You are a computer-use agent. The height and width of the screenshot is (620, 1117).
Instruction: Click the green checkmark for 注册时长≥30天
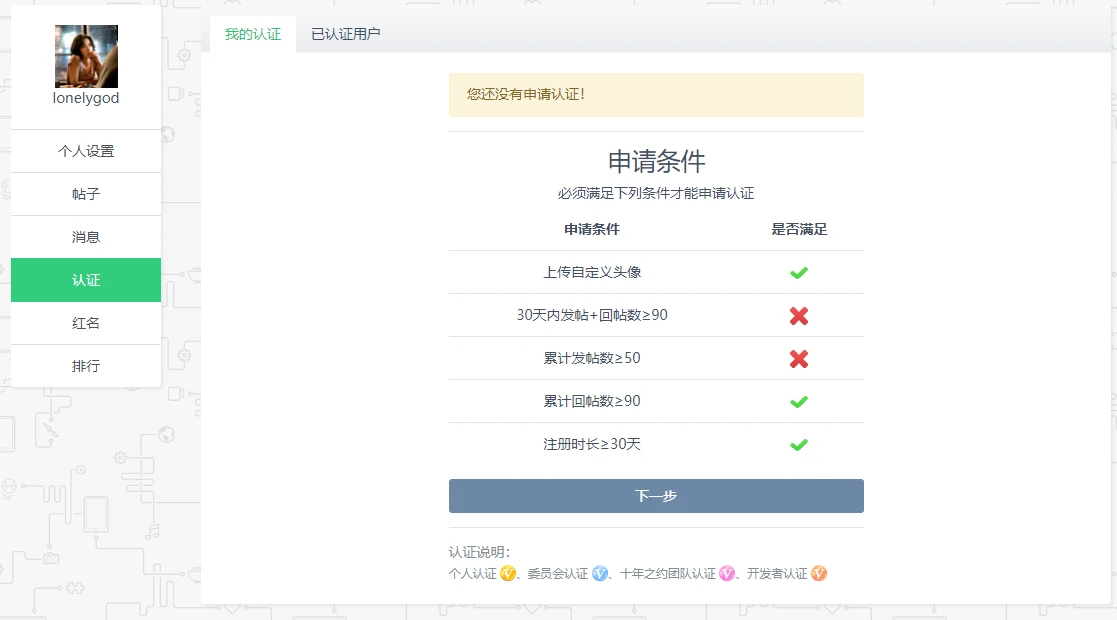798,445
